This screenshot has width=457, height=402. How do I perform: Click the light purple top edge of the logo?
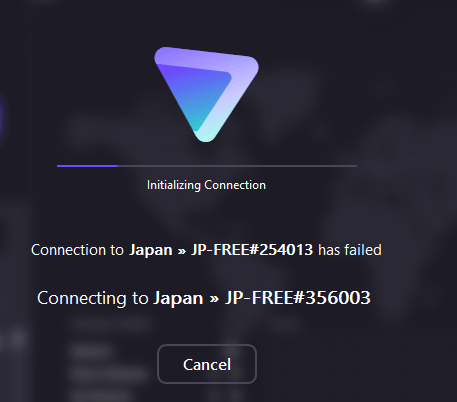click(207, 59)
